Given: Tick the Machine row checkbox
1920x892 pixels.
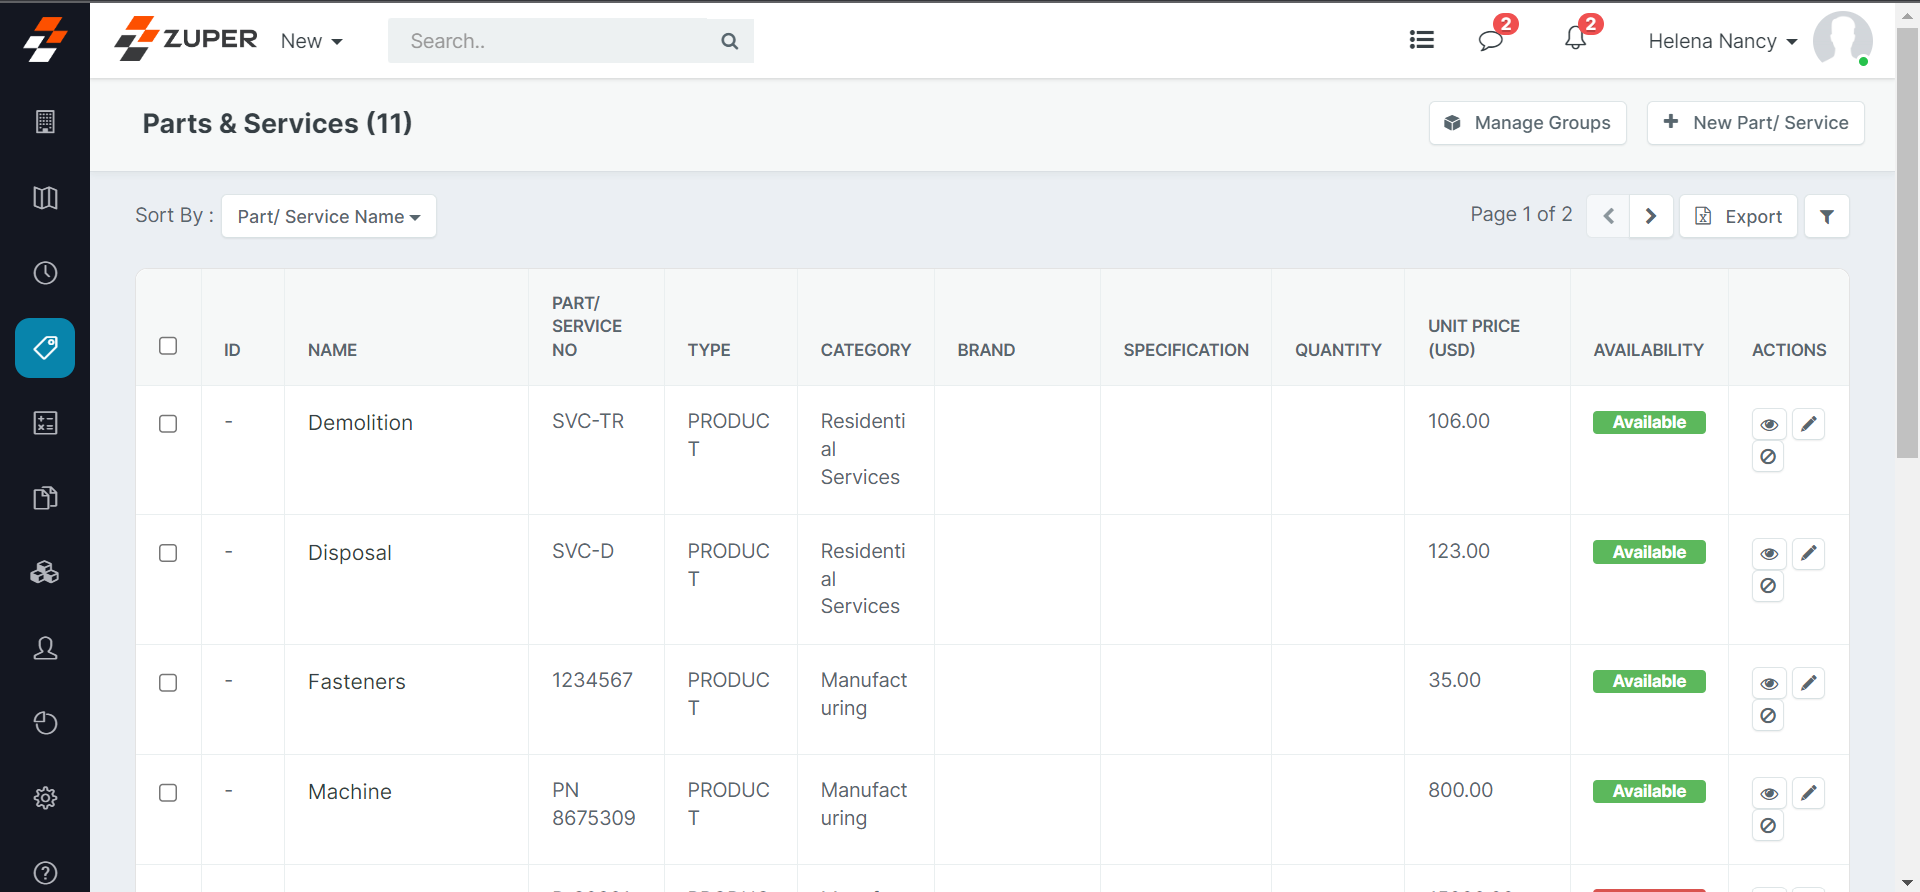Looking at the screenshot, I should point(168,793).
